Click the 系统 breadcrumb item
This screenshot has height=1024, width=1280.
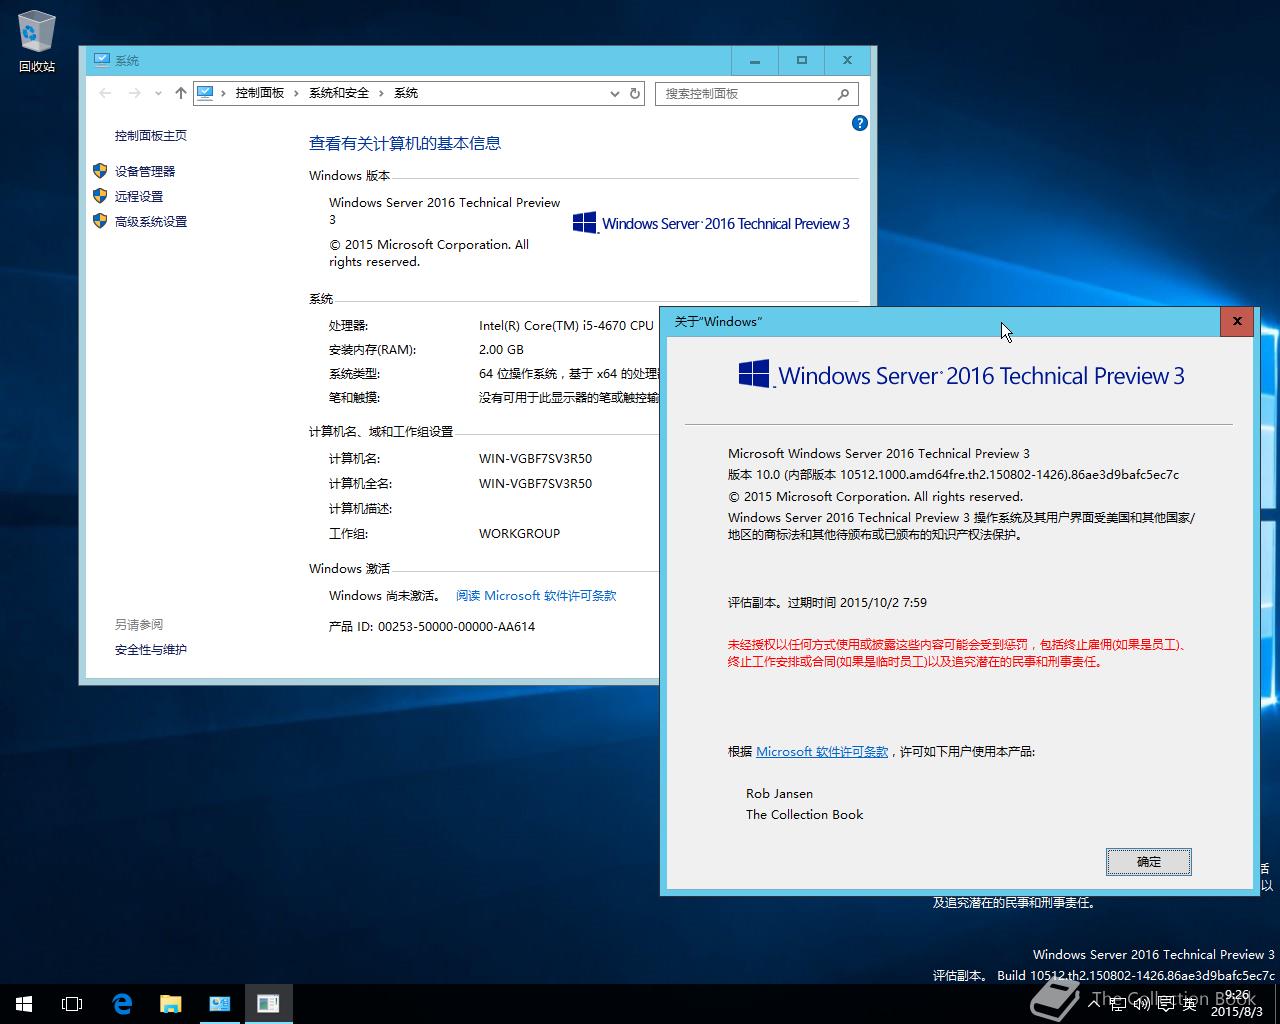click(x=406, y=93)
